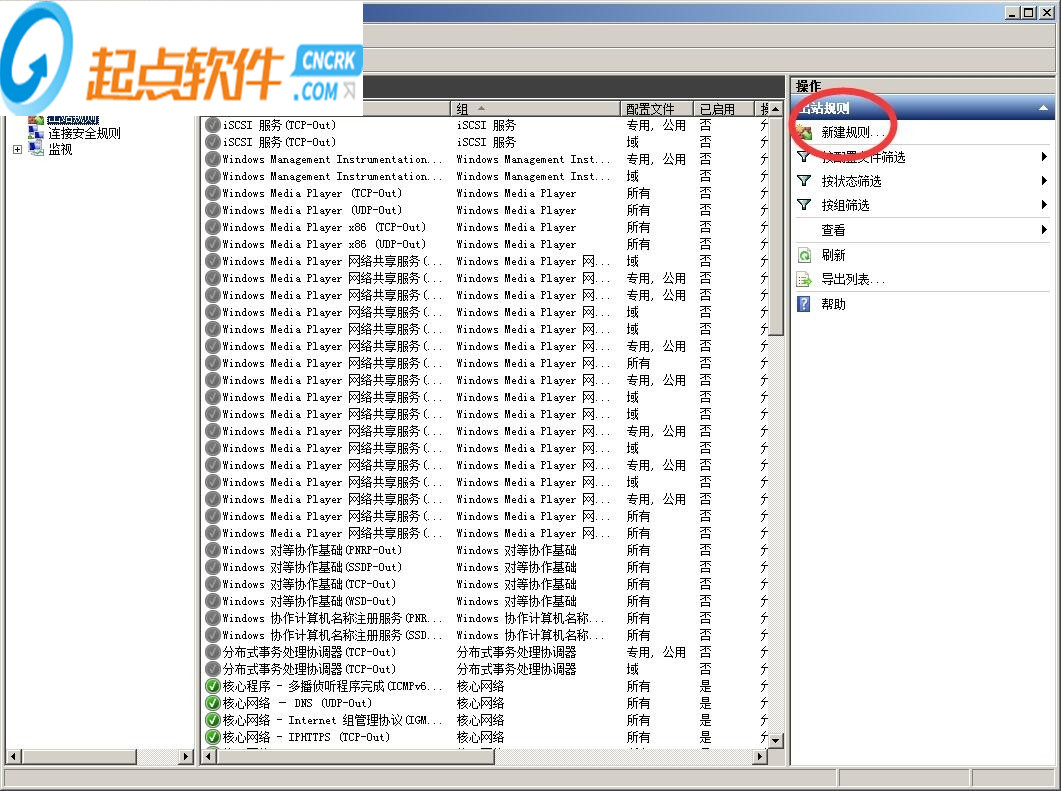Viewport: 1061px width, 791px height.
Task: Click grey icon of Windows 对等协作基础 (PNRP-Out)
Action: click(x=212, y=550)
